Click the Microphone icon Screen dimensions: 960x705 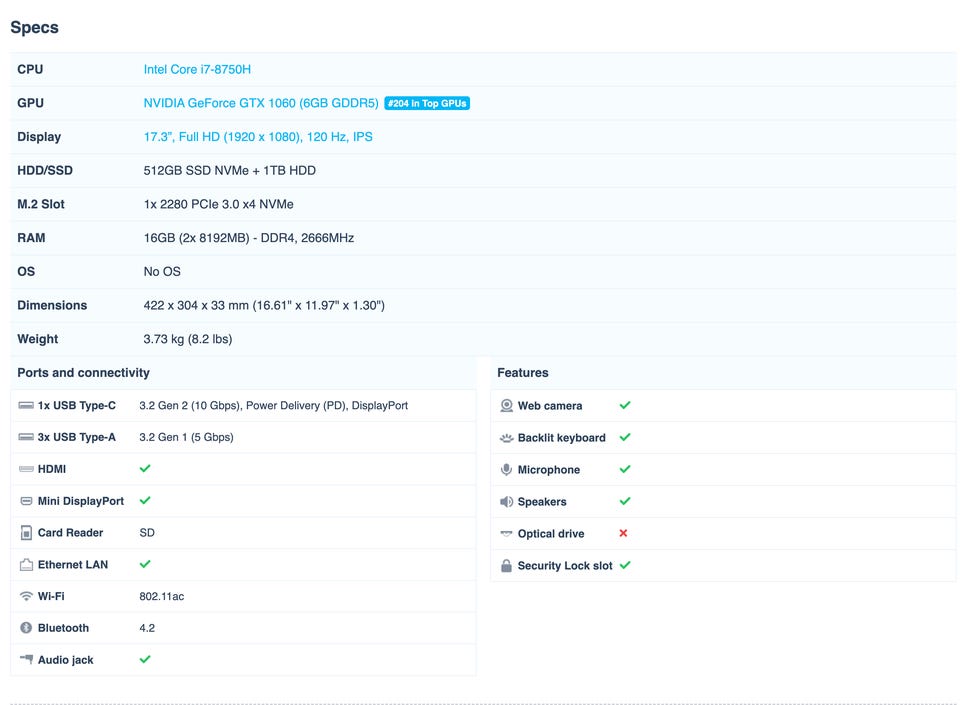coord(506,469)
